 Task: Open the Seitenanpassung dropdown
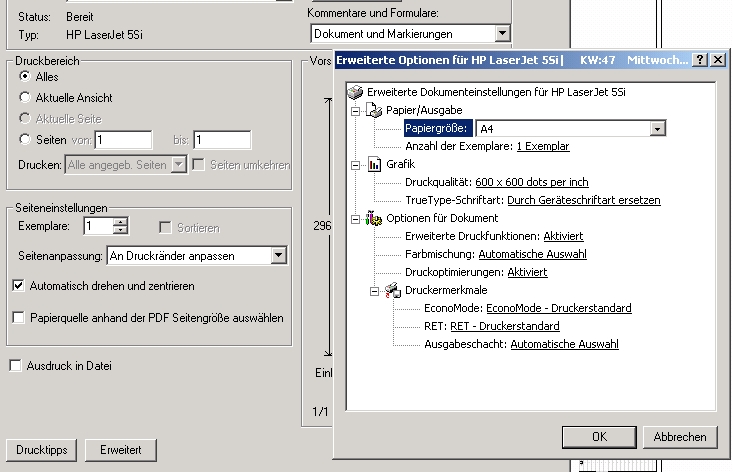pyautogui.click(x=278, y=256)
